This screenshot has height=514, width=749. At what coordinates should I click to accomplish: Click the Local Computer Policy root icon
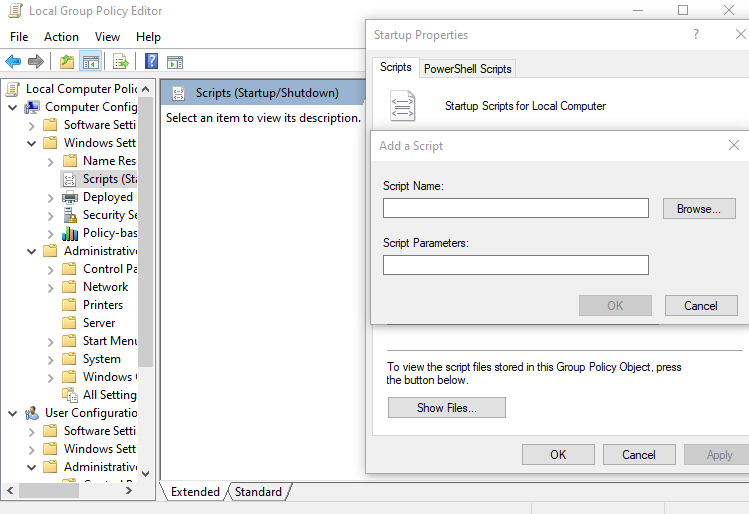(13, 89)
